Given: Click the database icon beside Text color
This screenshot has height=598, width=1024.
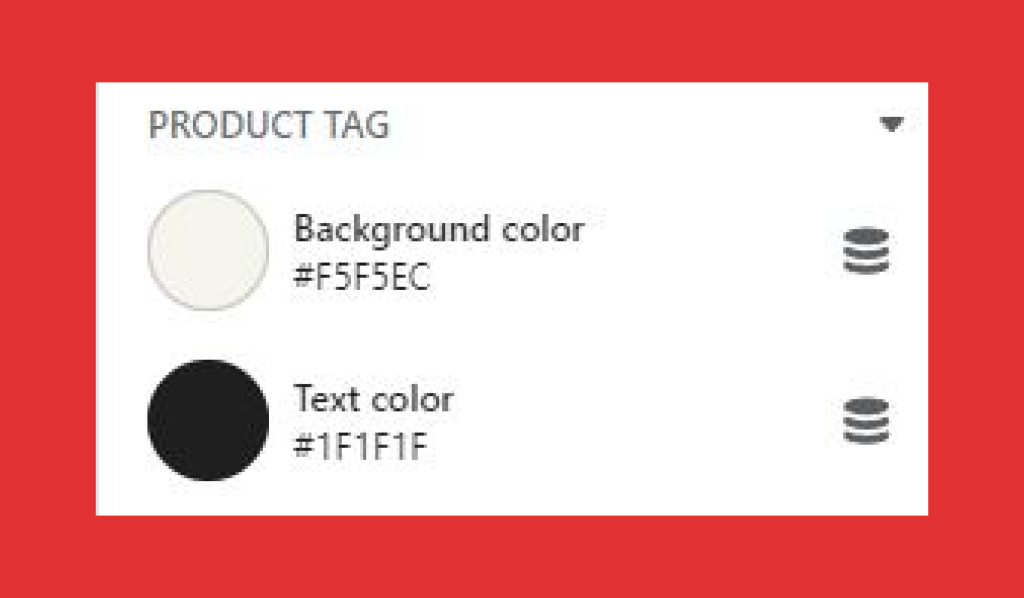Looking at the screenshot, I should 866,420.
